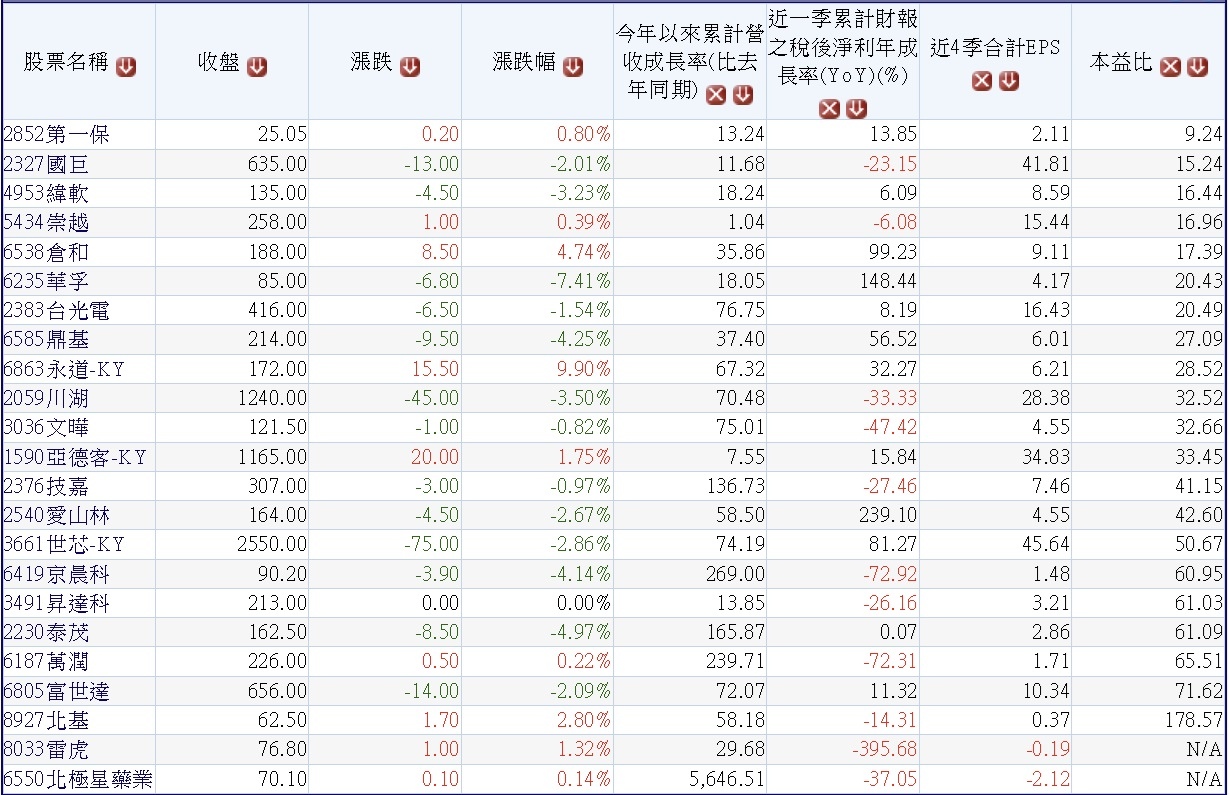Image resolution: width=1229 pixels, height=795 pixels.
Task: Sort 本益比 column arrow icon
Action: (x=1197, y=67)
